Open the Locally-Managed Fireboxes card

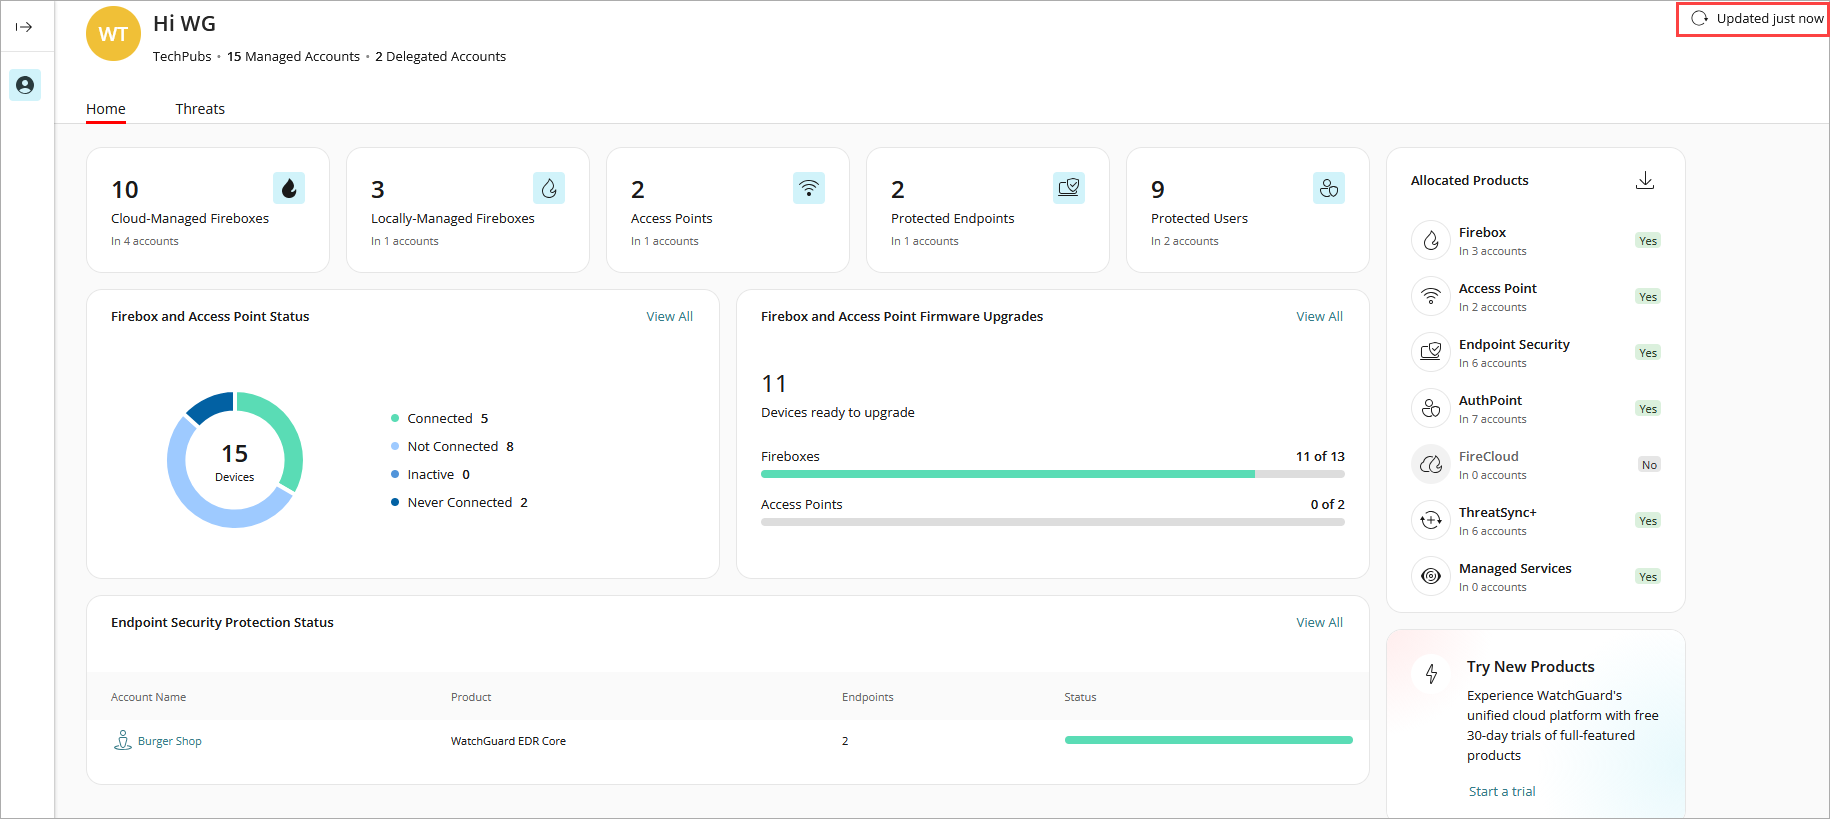click(468, 210)
